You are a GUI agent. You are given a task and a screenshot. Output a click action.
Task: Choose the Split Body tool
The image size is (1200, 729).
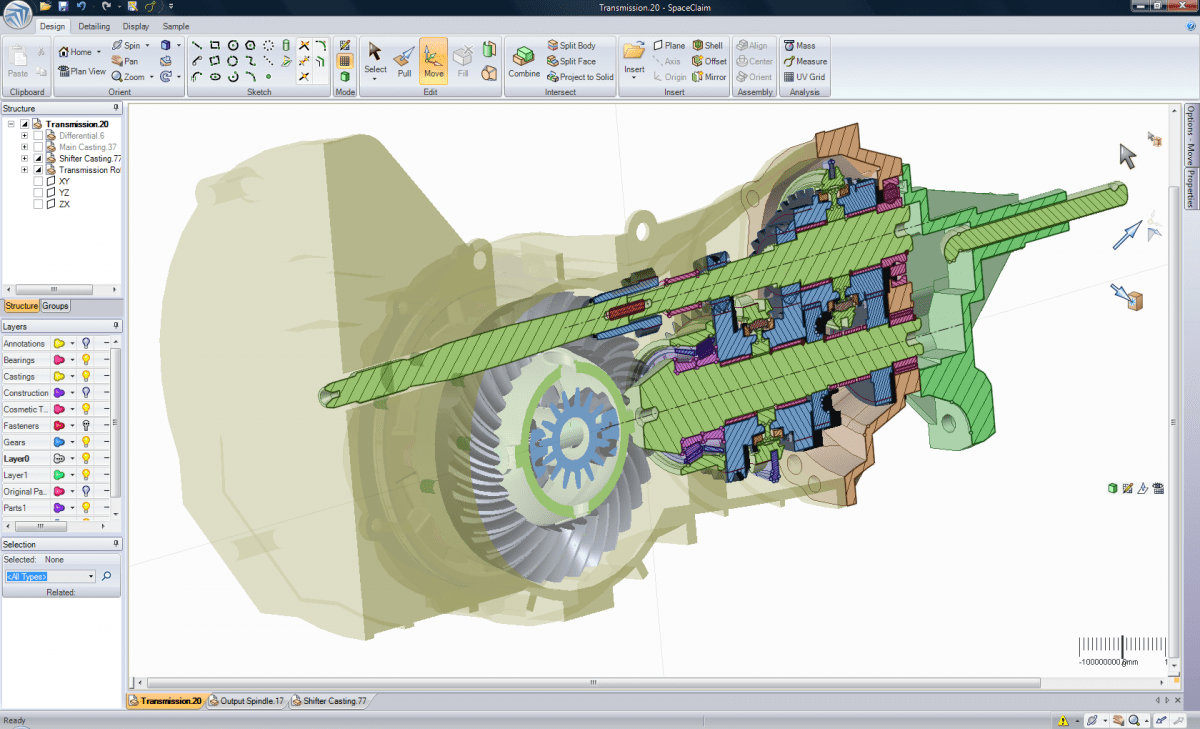pyautogui.click(x=571, y=46)
